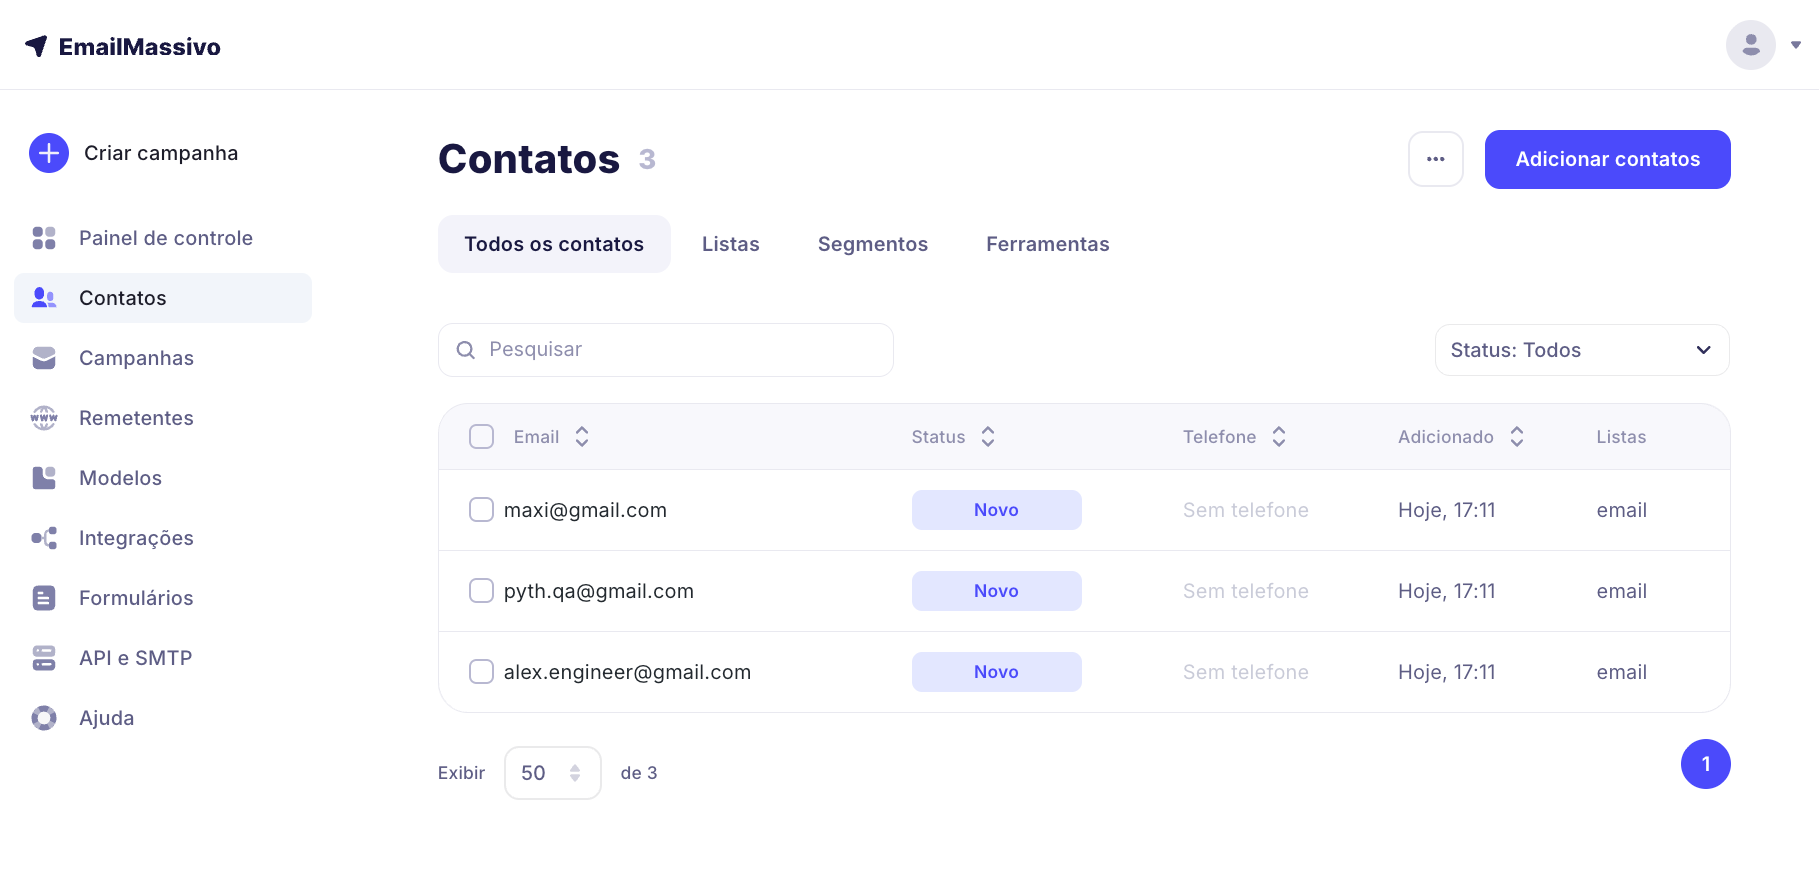This screenshot has width=1819, height=883.
Task: Open the Segmentos tab
Action: pyautogui.click(x=872, y=244)
